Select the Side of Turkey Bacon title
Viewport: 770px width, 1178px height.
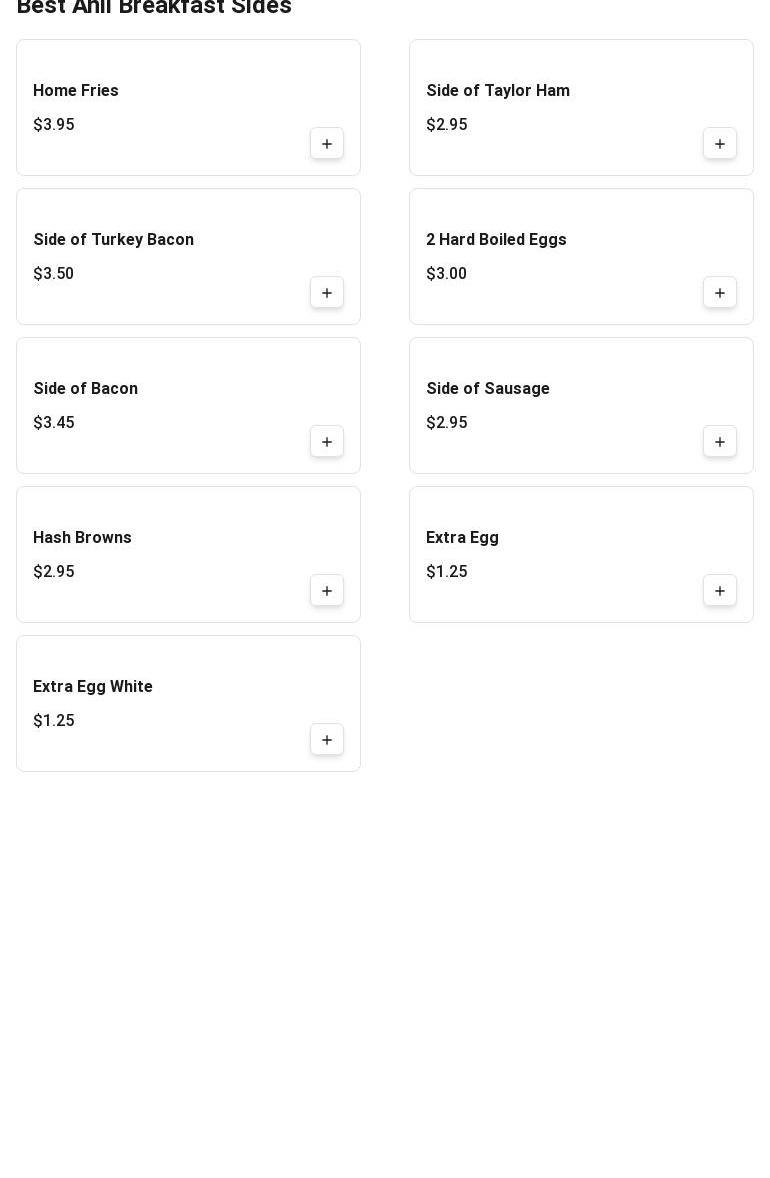pyautogui.click(x=113, y=240)
